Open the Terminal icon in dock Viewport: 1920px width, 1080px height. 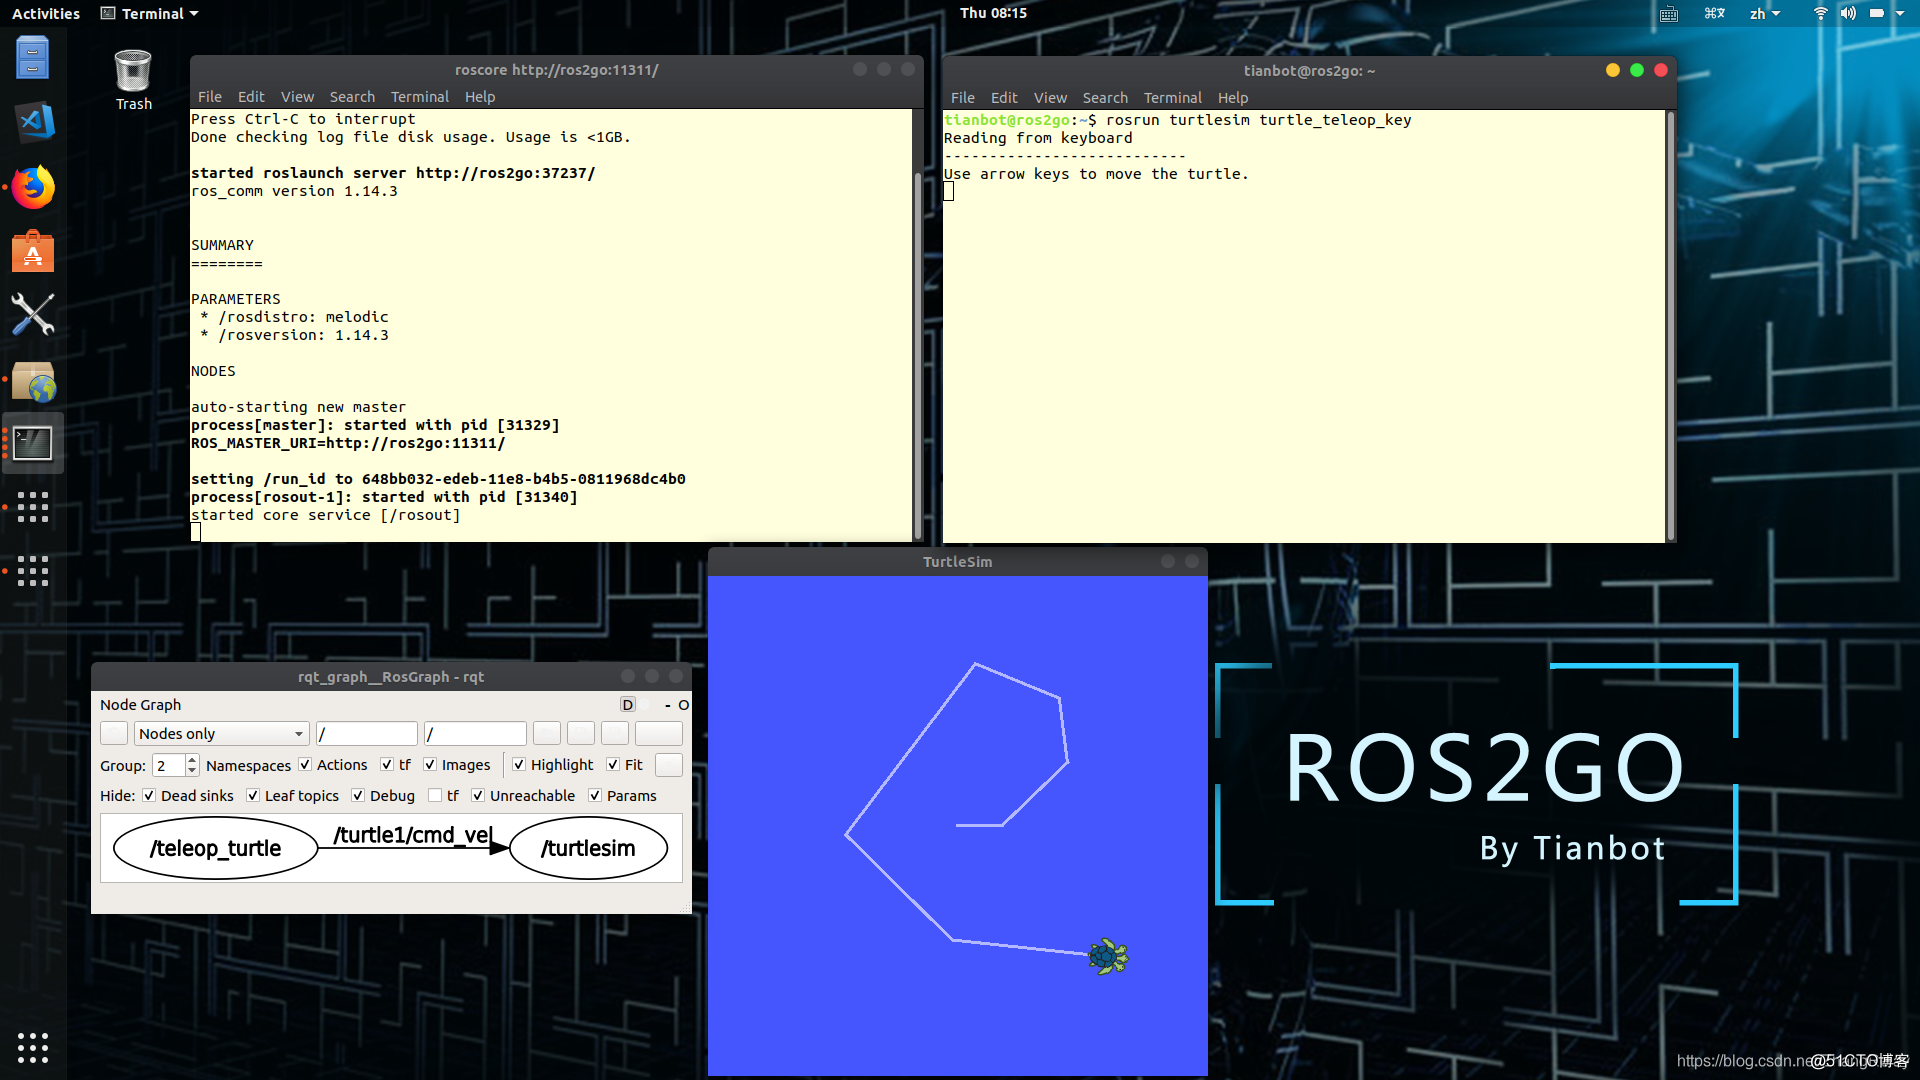point(33,443)
